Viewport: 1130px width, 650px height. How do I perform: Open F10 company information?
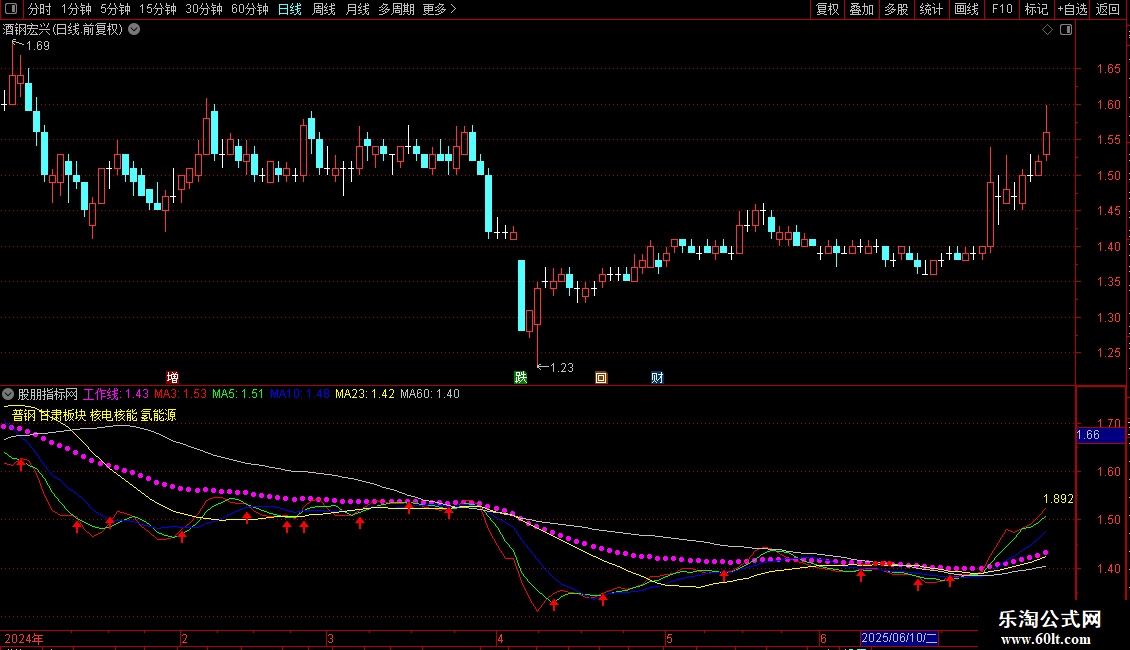tap(1002, 9)
